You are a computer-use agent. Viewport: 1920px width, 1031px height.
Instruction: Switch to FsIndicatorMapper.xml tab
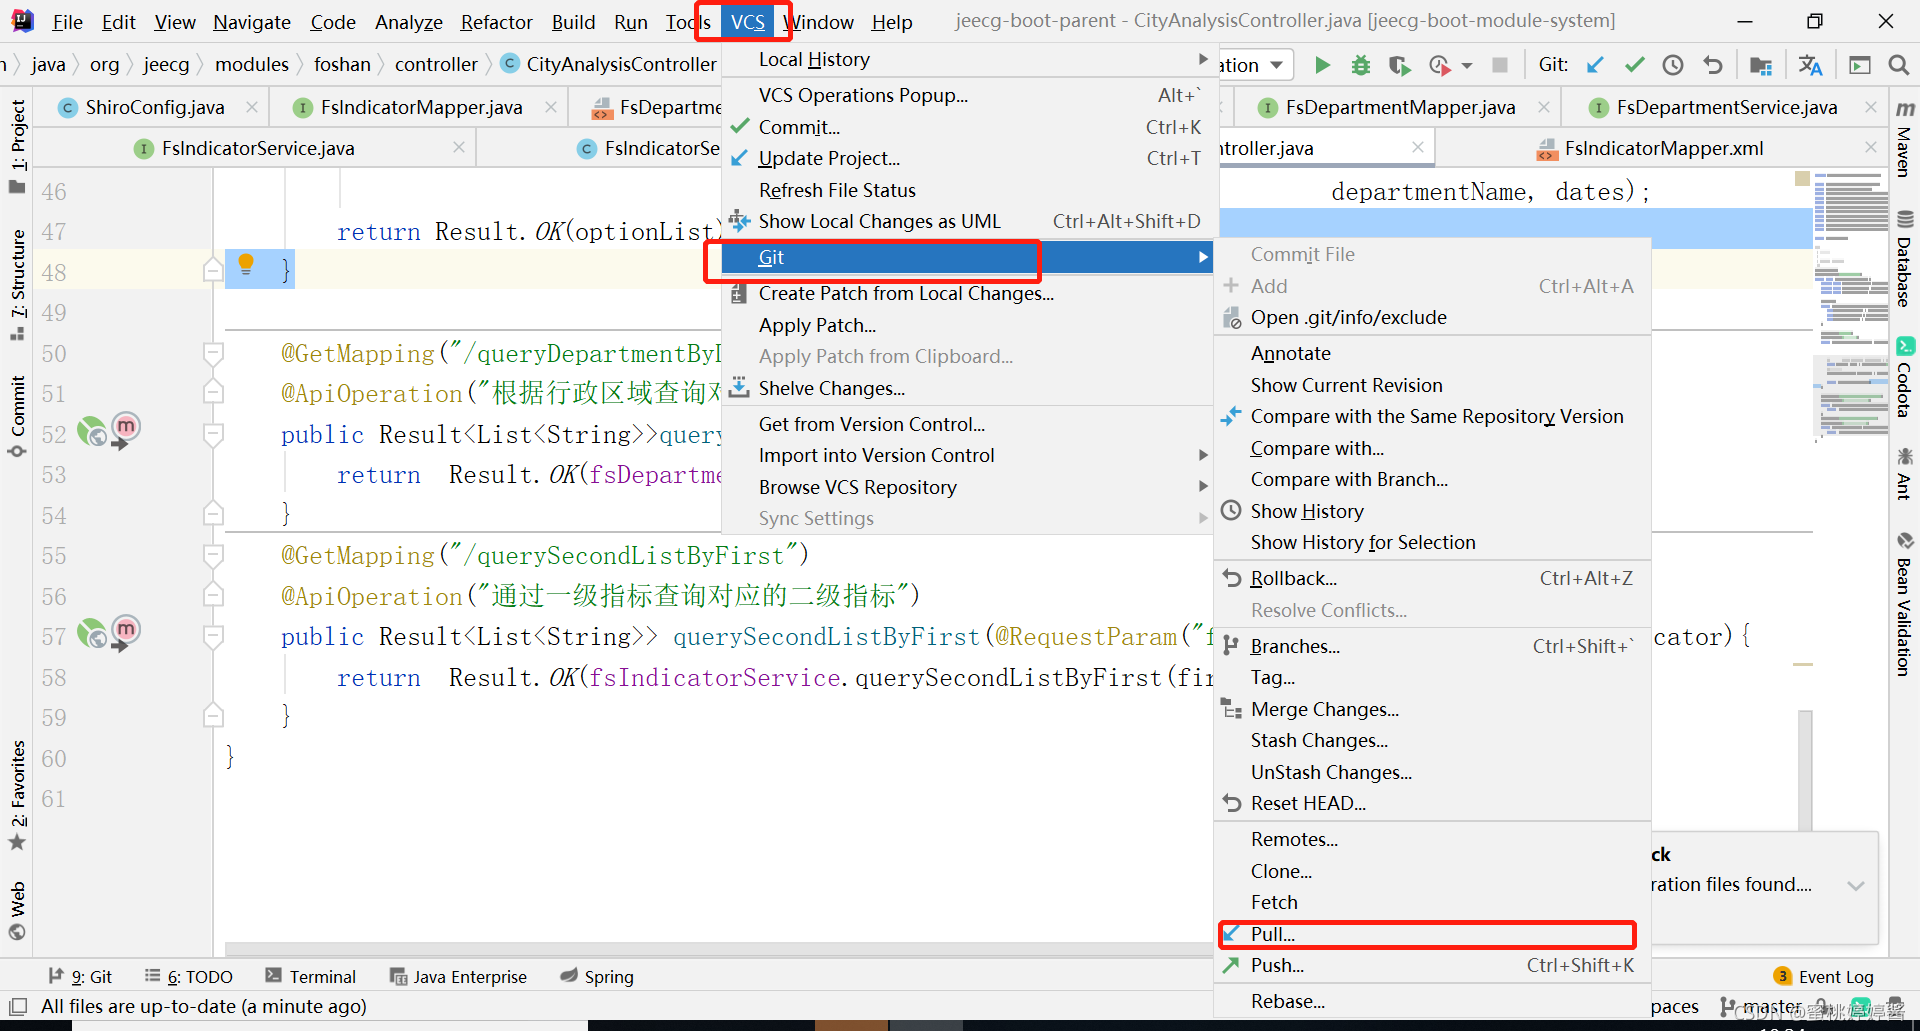click(x=1663, y=148)
